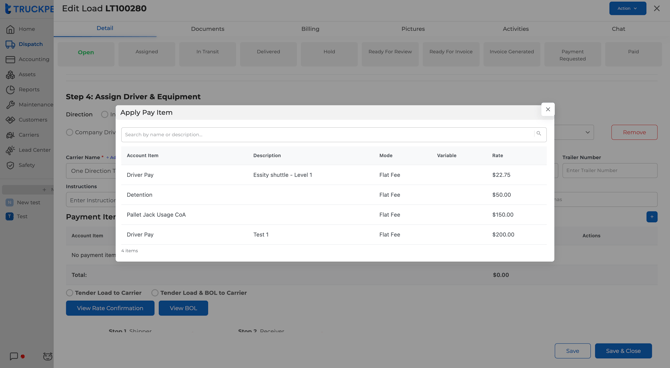Focus the Instructions input field
The width and height of the screenshot is (670, 368).
(91, 200)
